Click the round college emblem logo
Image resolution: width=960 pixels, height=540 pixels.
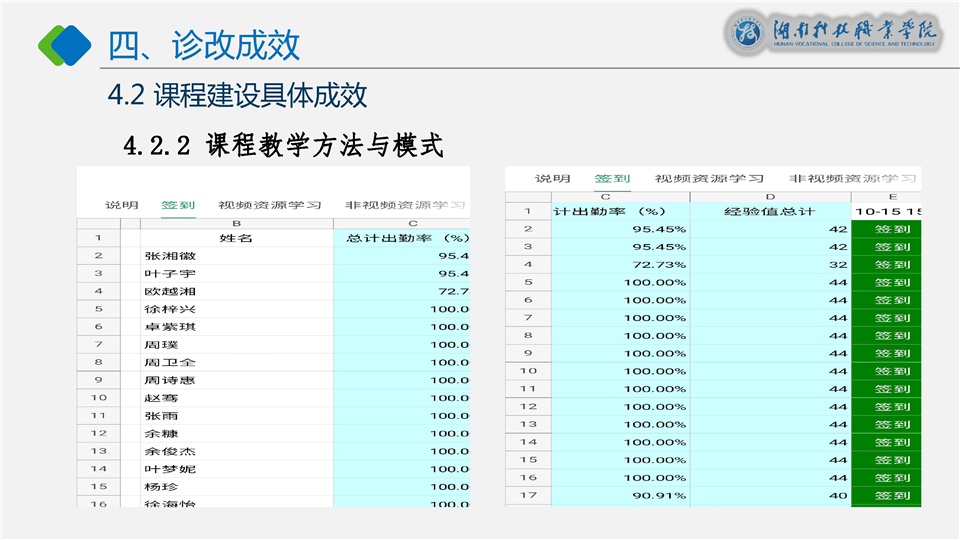tap(747, 33)
